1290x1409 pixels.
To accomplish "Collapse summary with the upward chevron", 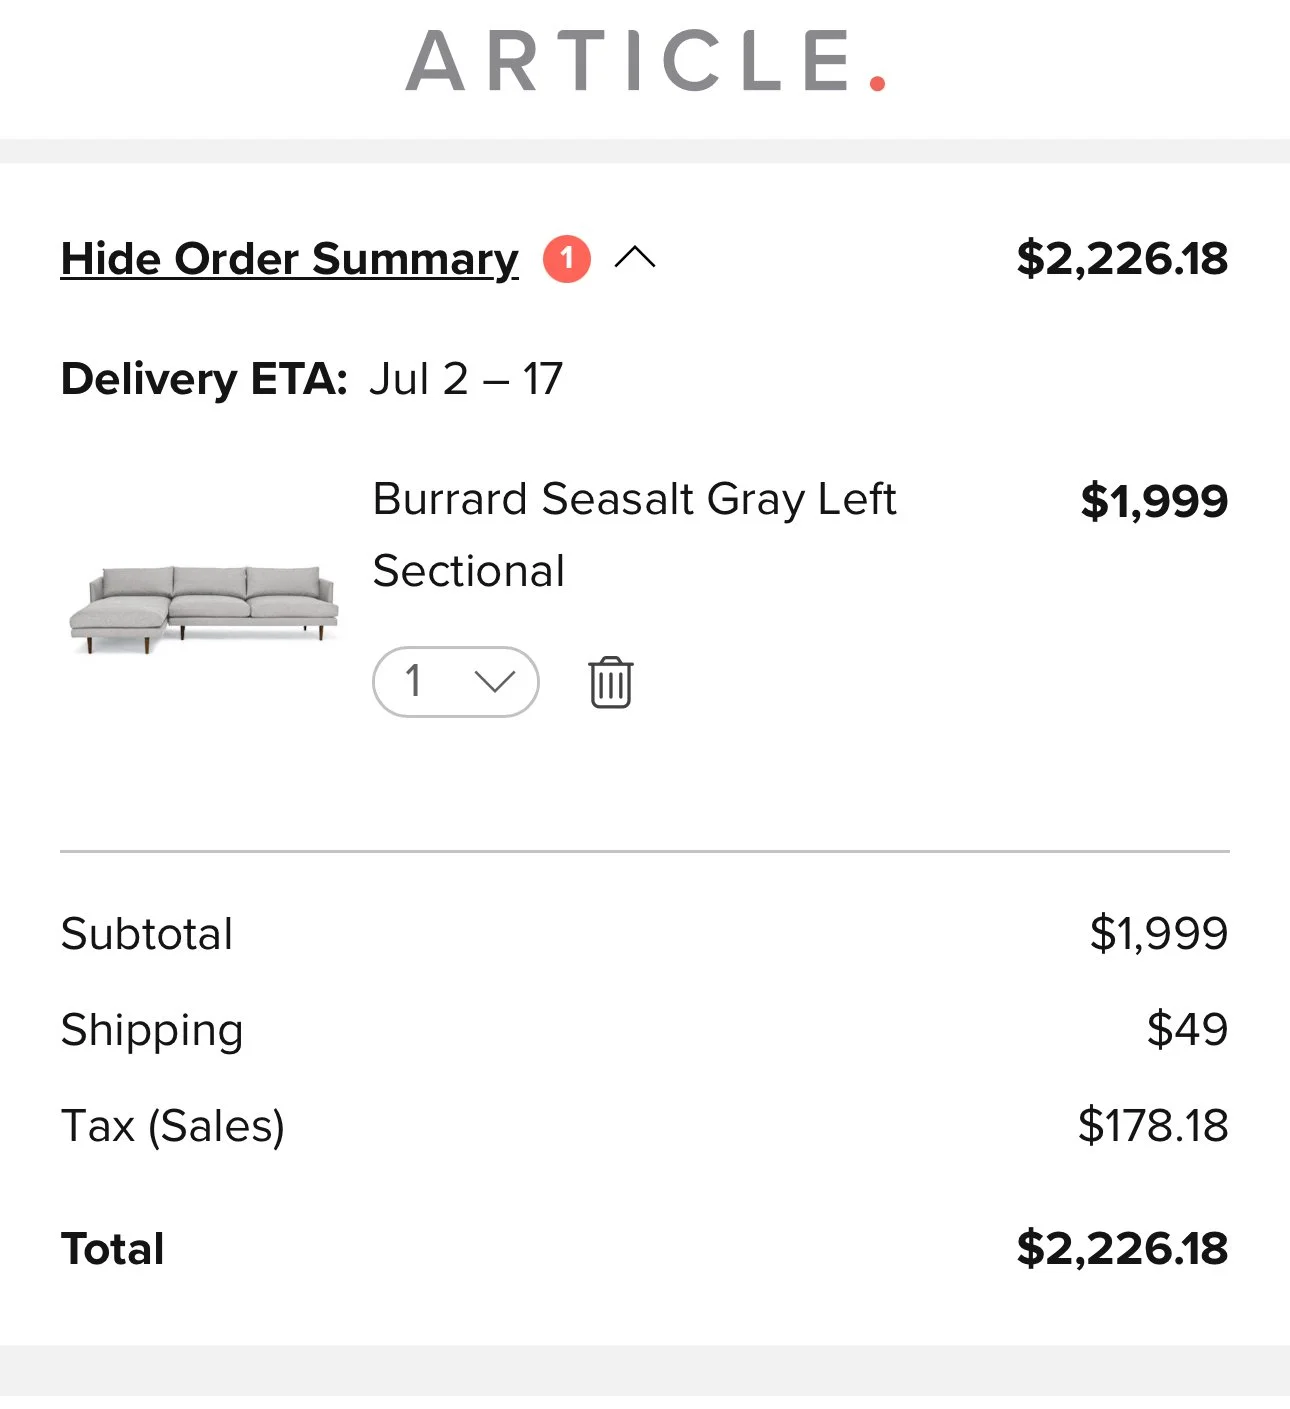I will point(635,258).
